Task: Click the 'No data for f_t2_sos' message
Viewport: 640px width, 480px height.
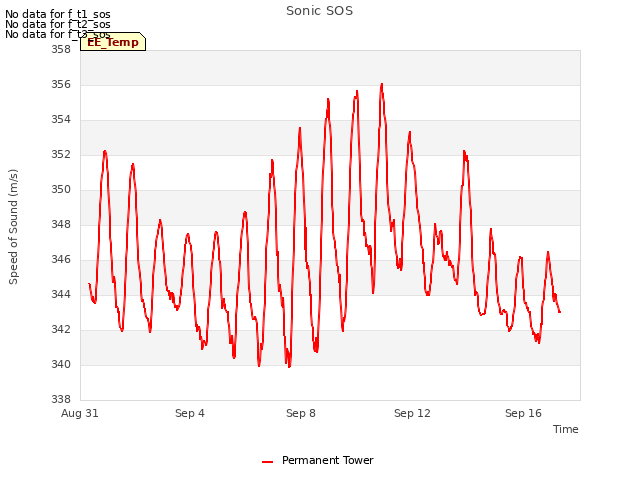Action: click(58, 24)
